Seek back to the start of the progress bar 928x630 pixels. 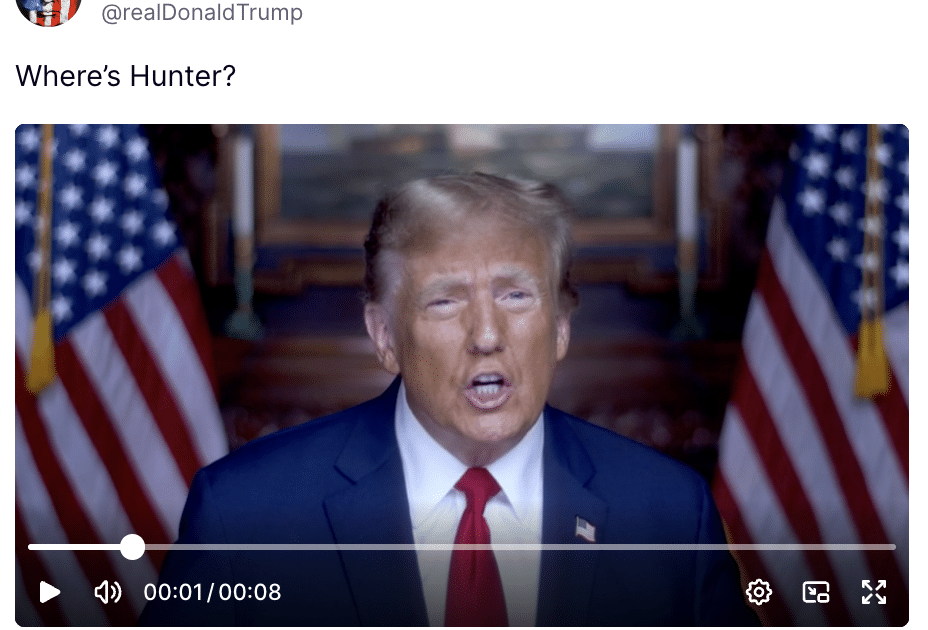coord(31,547)
